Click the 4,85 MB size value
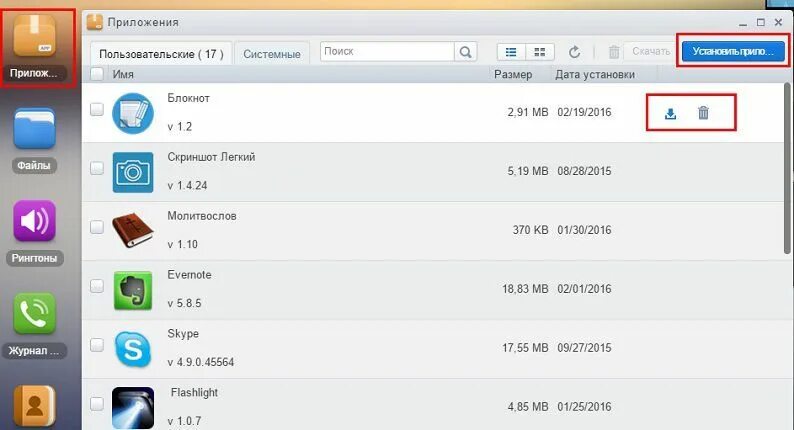Viewport: 794px width, 430px height. (528, 407)
